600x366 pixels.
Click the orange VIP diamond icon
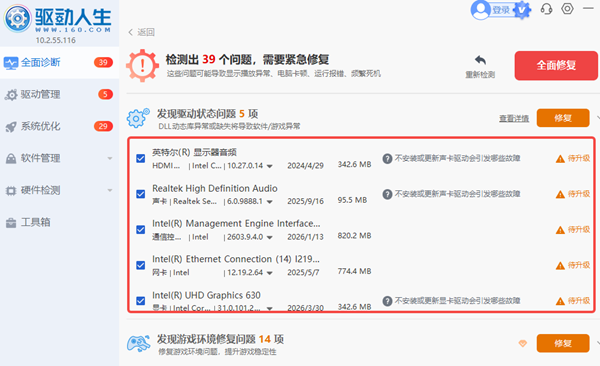pyautogui.click(x=523, y=343)
